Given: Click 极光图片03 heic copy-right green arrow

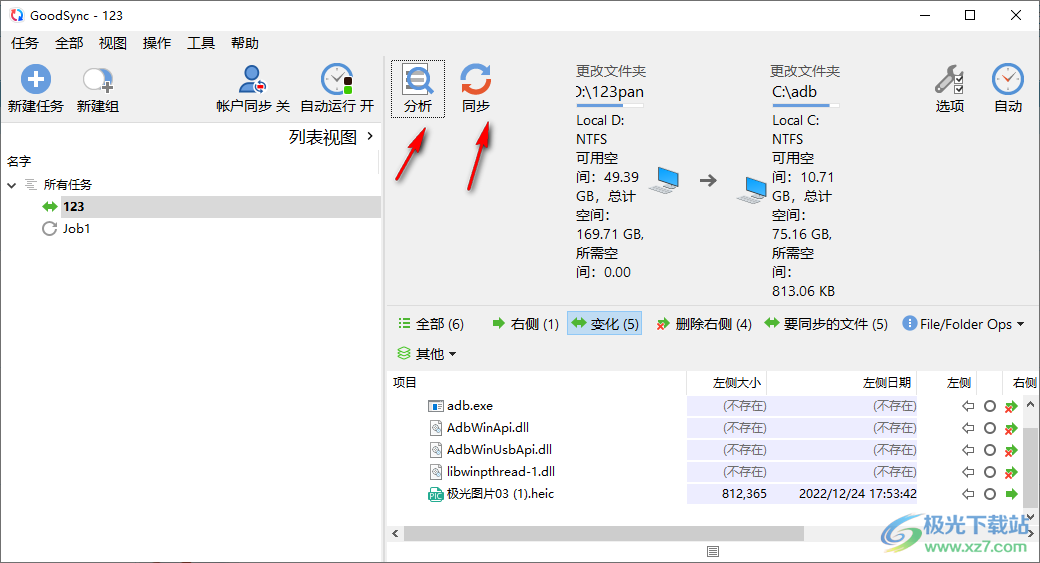Looking at the screenshot, I should coord(1011,494).
